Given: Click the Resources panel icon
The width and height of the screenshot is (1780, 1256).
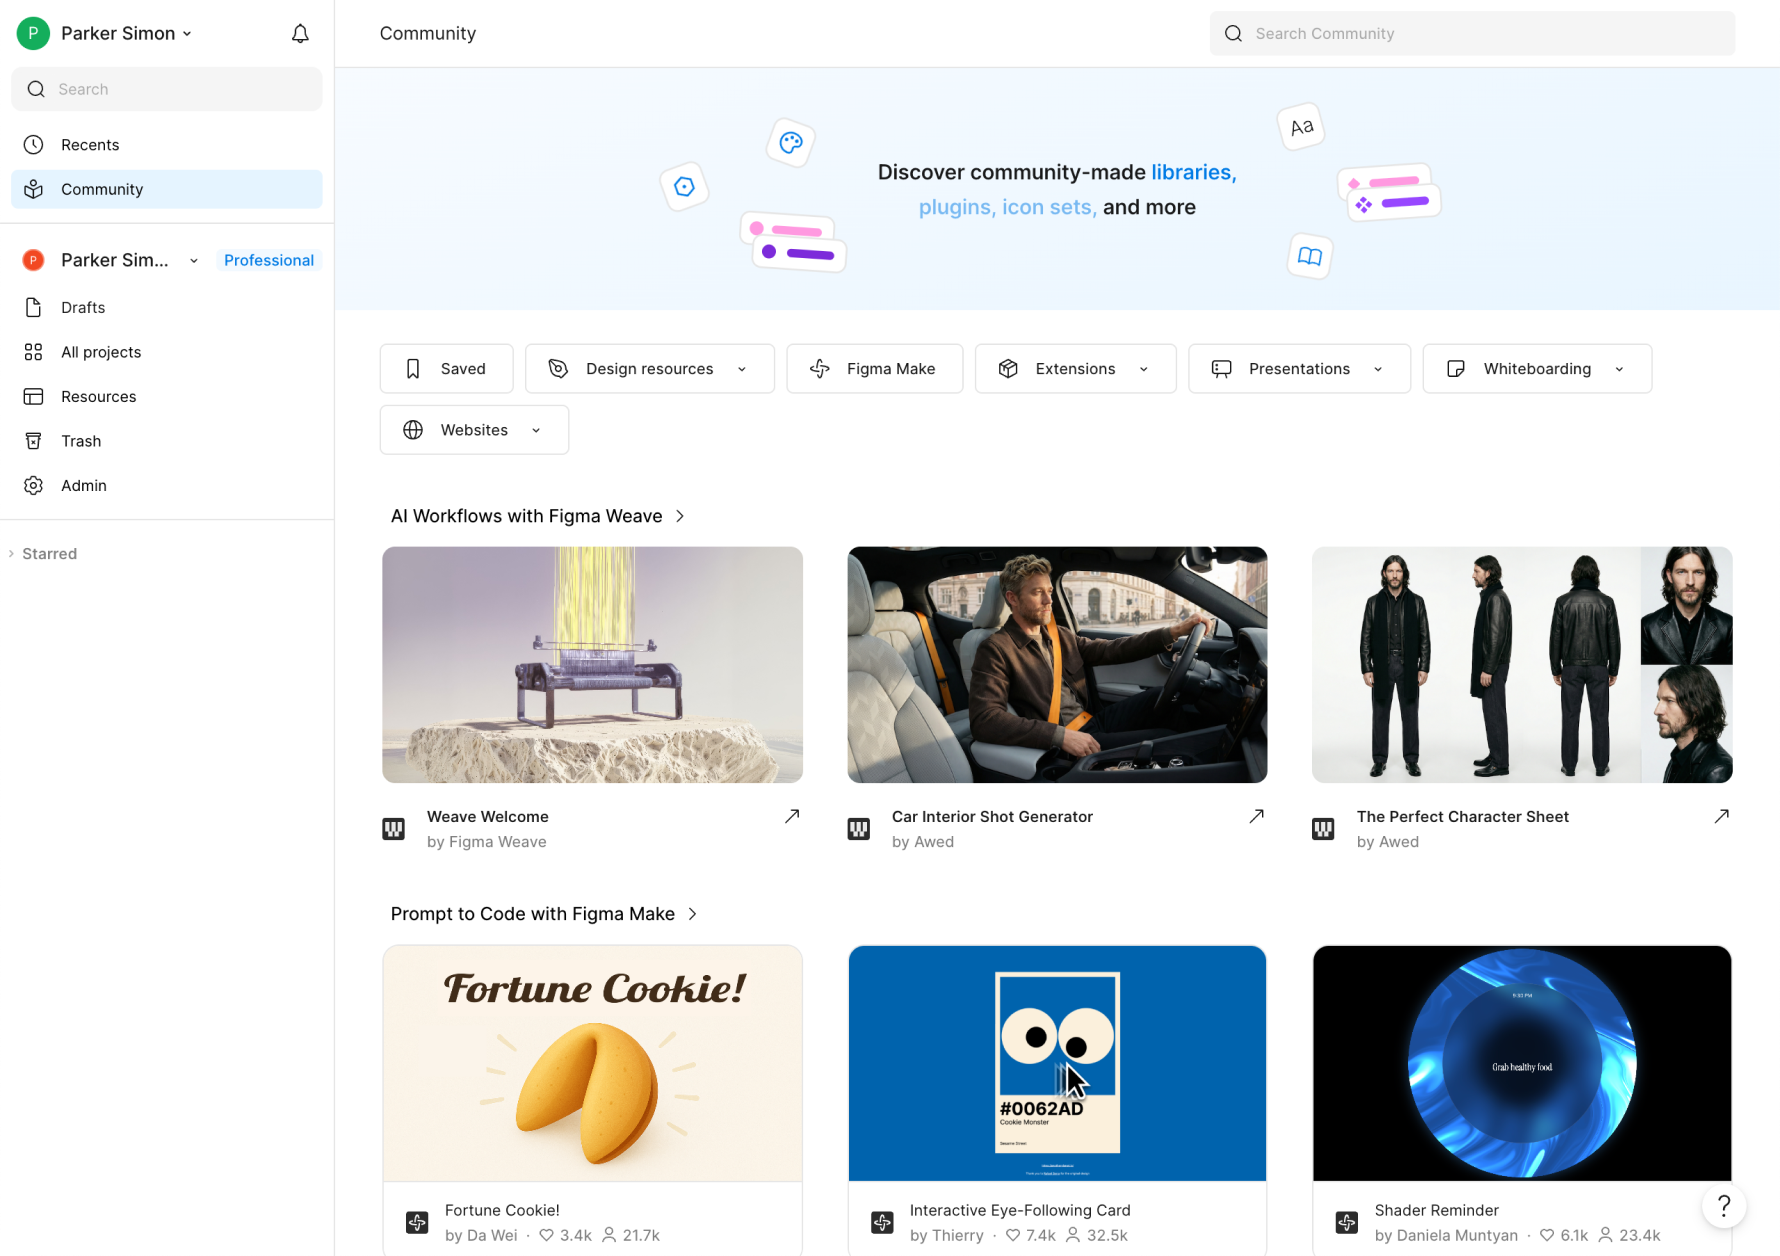Looking at the screenshot, I should click(34, 396).
